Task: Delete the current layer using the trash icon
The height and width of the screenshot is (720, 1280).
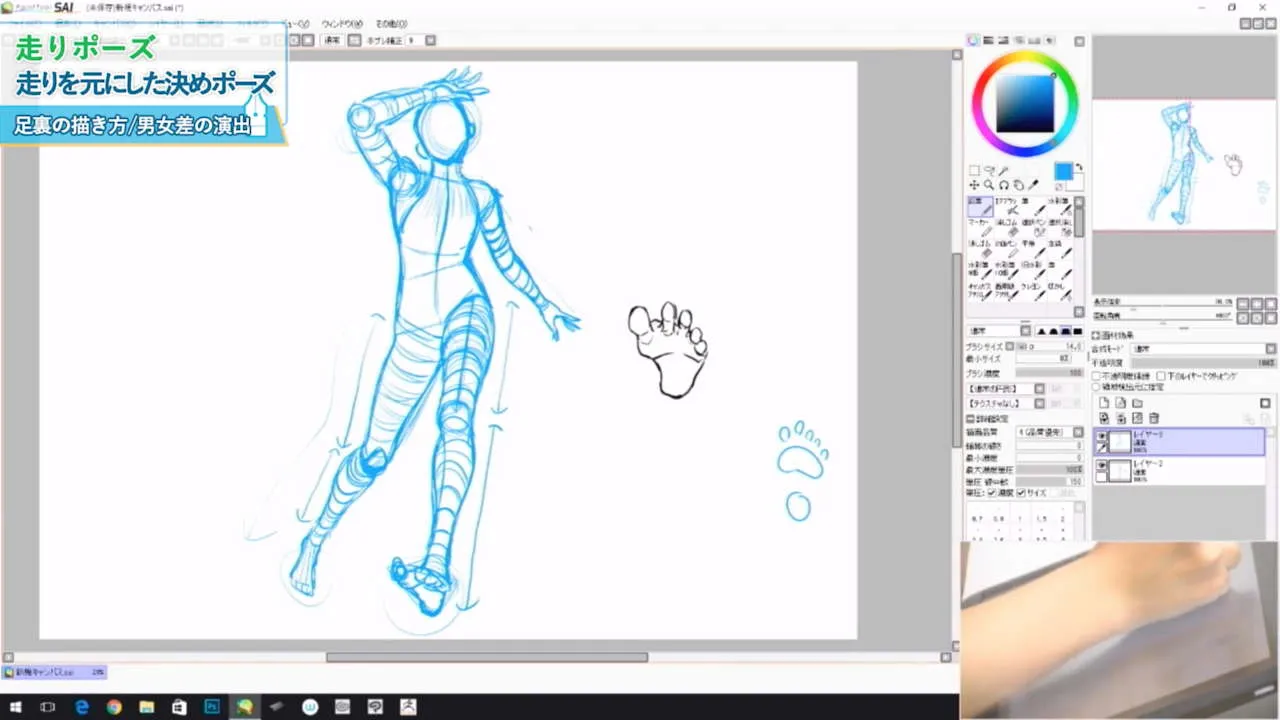Action: point(1154,418)
